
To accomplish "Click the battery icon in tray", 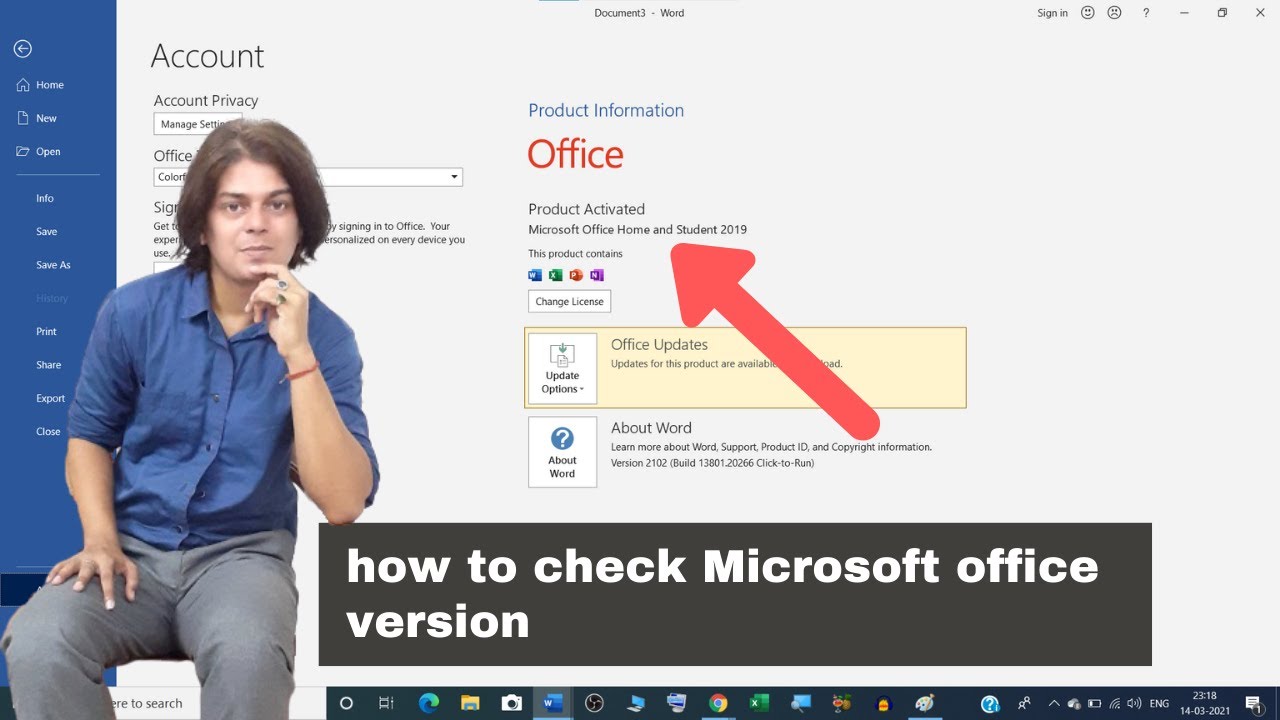I will 1094,703.
